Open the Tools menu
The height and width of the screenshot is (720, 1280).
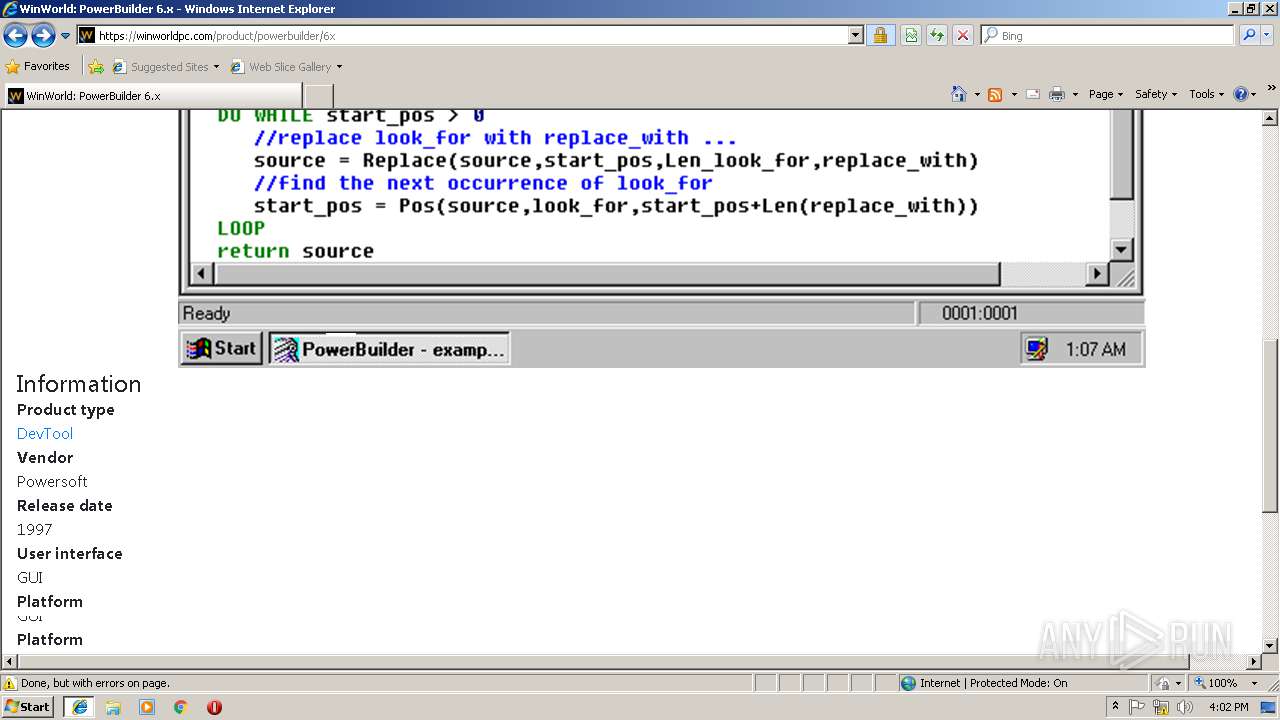click(x=1206, y=94)
